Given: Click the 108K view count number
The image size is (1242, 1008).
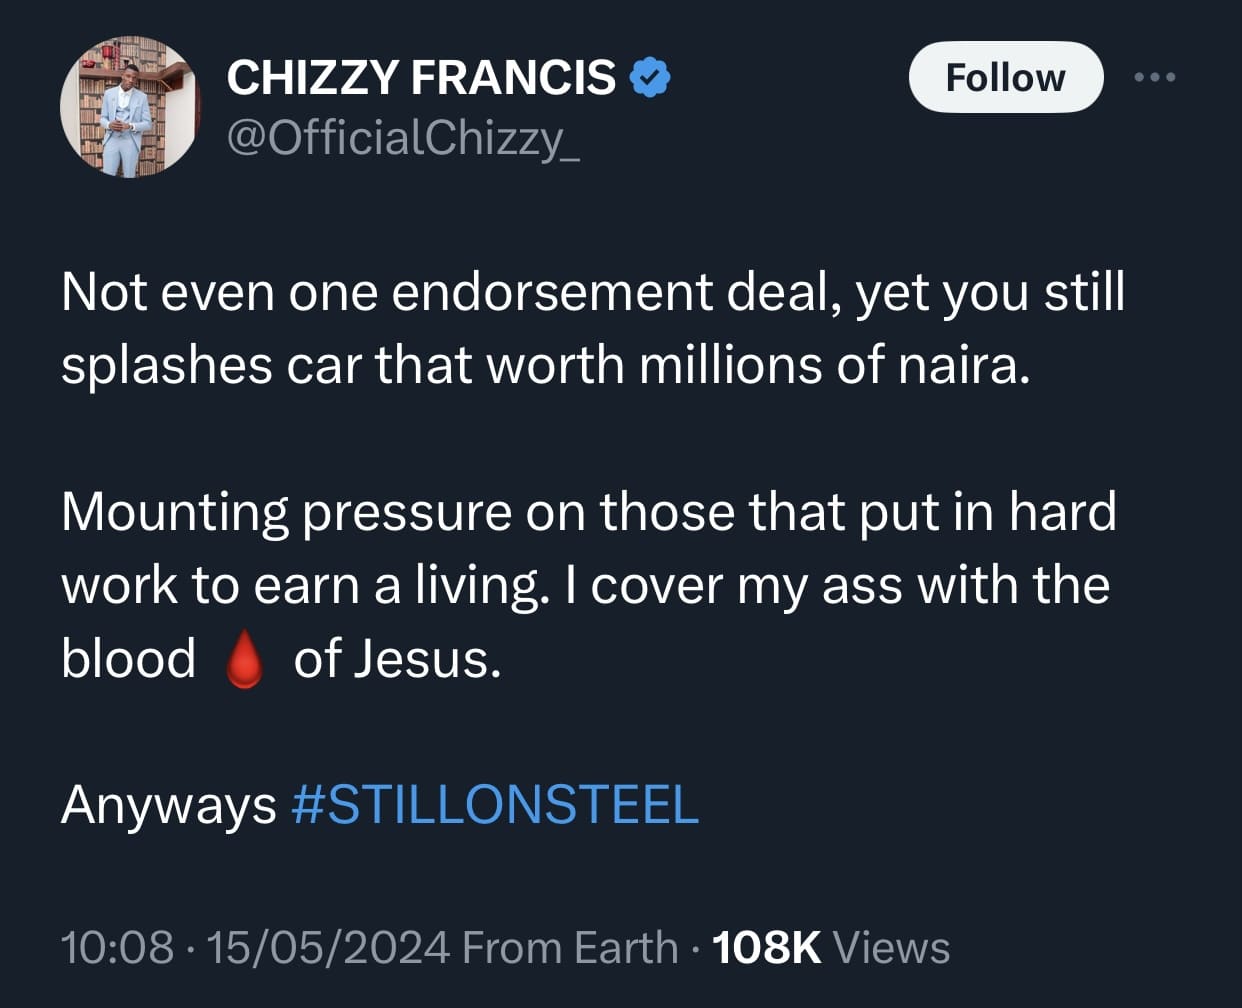Looking at the screenshot, I should pos(766,947).
